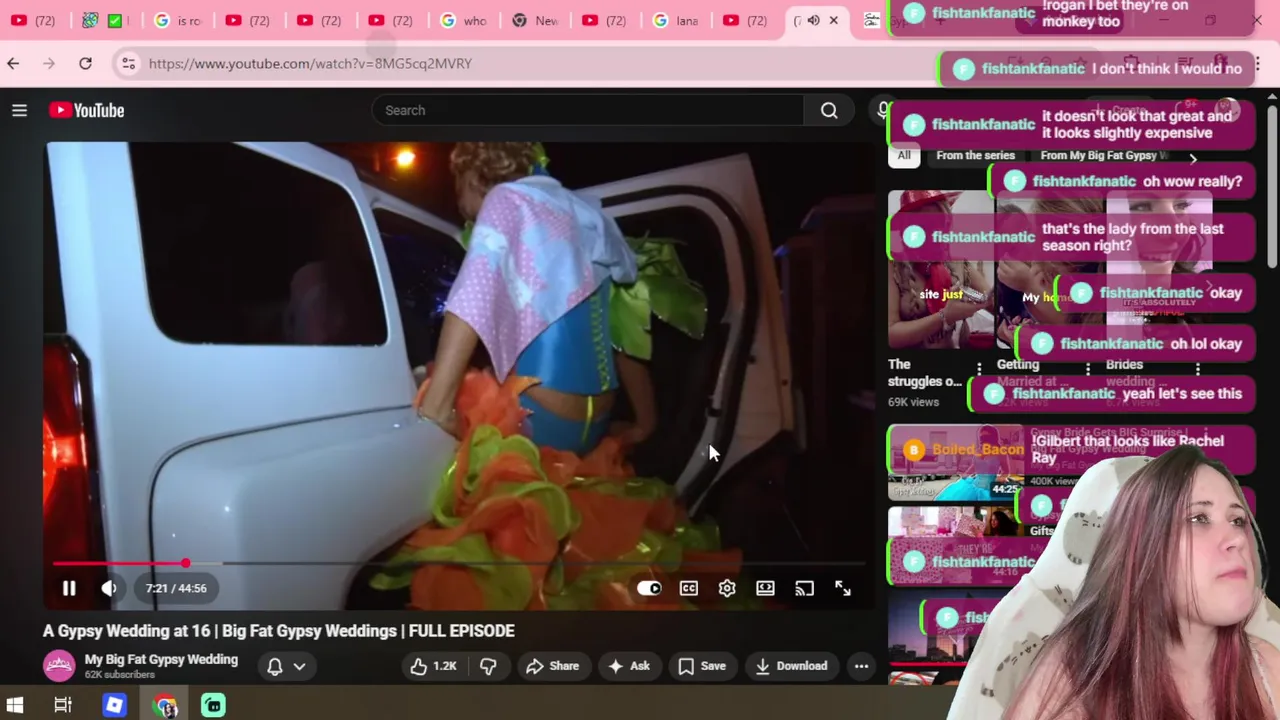Select the 'From My Big Fat Gypsy W...' chip
Image resolution: width=1280 pixels, height=720 pixels.
1104,156
